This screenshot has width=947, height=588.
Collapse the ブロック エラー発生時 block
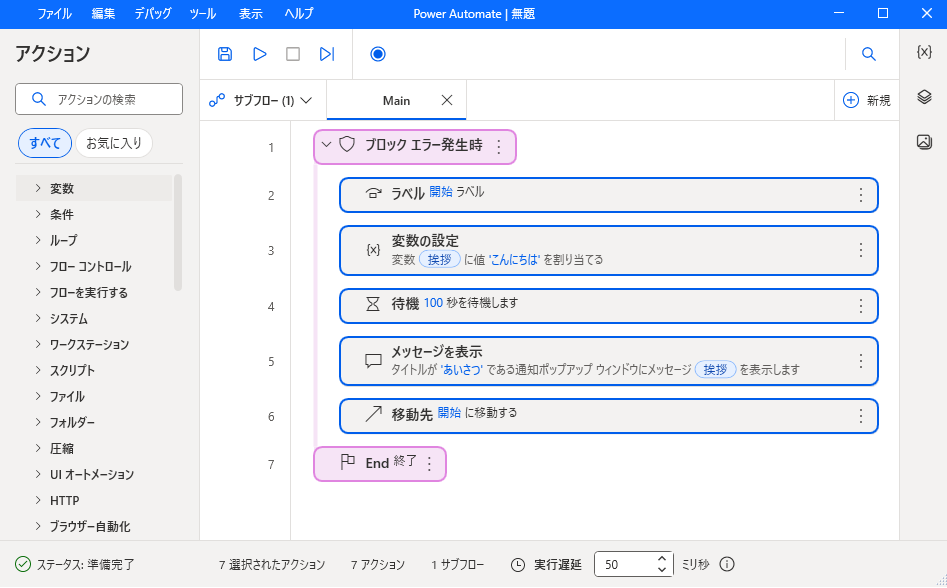pyautogui.click(x=326, y=145)
